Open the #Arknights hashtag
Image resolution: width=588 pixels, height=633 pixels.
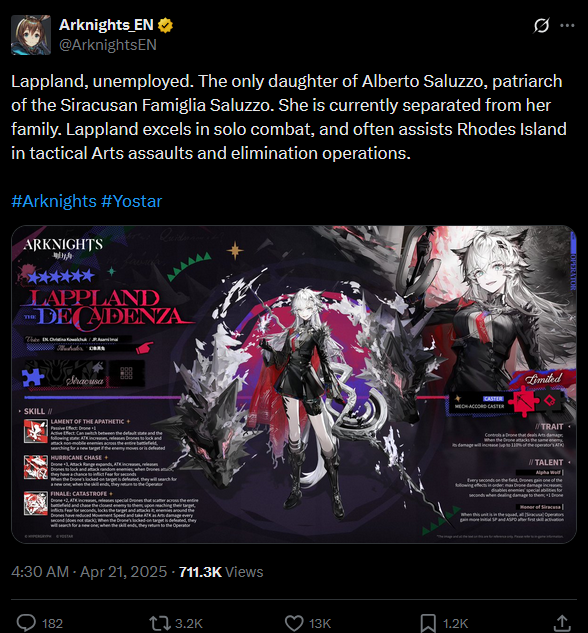pos(54,201)
